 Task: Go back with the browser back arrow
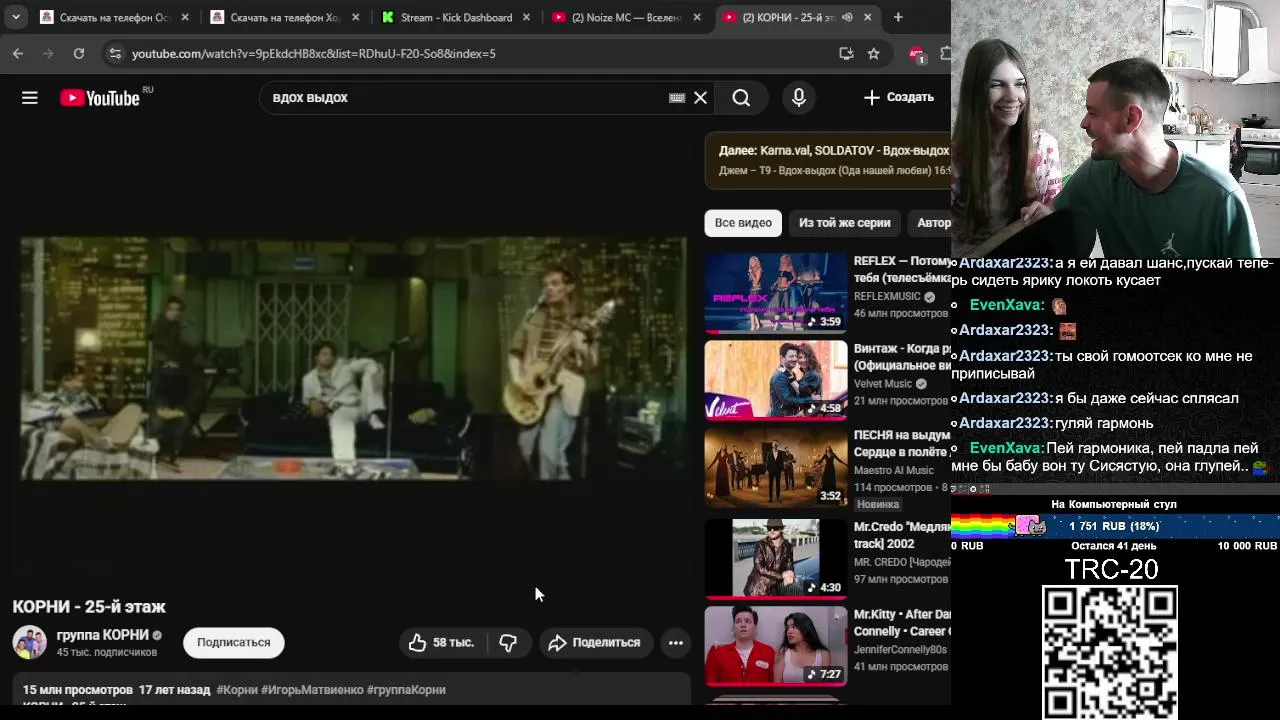coord(18,53)
